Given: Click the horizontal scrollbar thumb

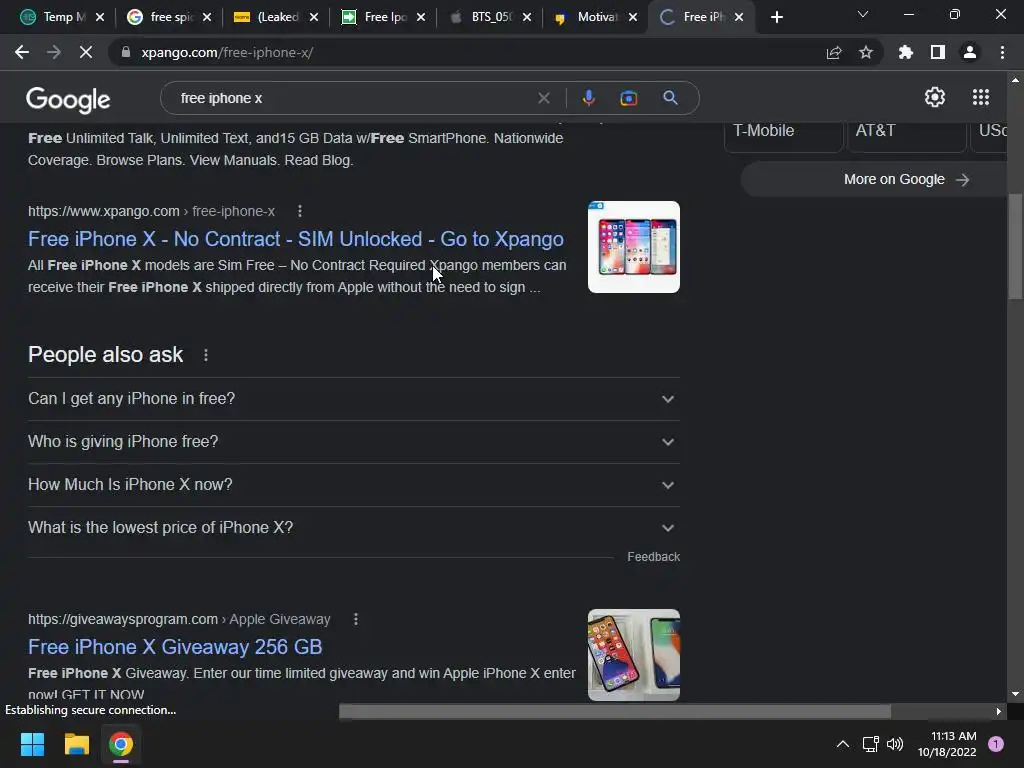Looking at the screenshot, I should tap(615, 711).
